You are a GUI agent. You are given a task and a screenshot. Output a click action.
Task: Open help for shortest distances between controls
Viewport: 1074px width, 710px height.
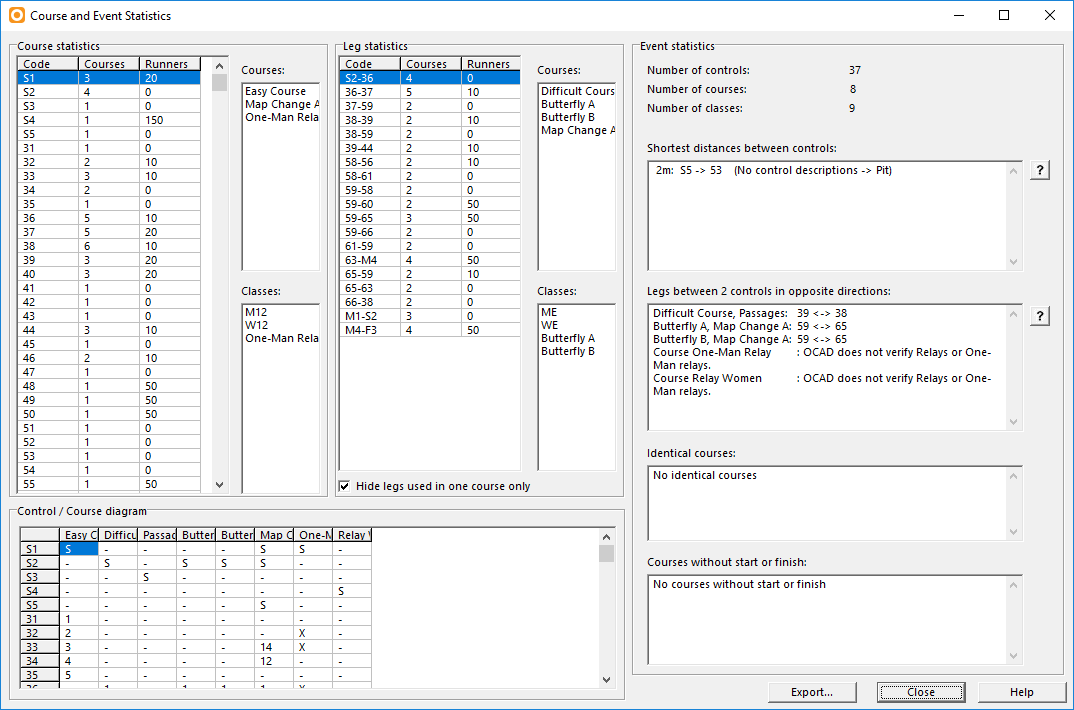point(1039,170)
